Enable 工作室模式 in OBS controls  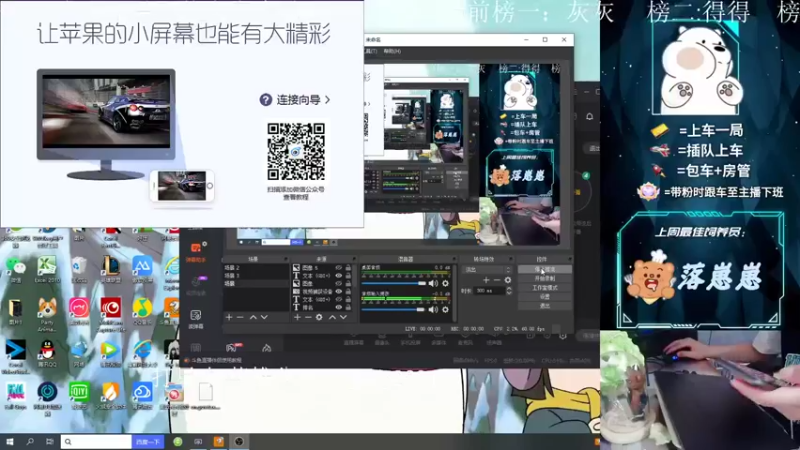click(545, 288)
